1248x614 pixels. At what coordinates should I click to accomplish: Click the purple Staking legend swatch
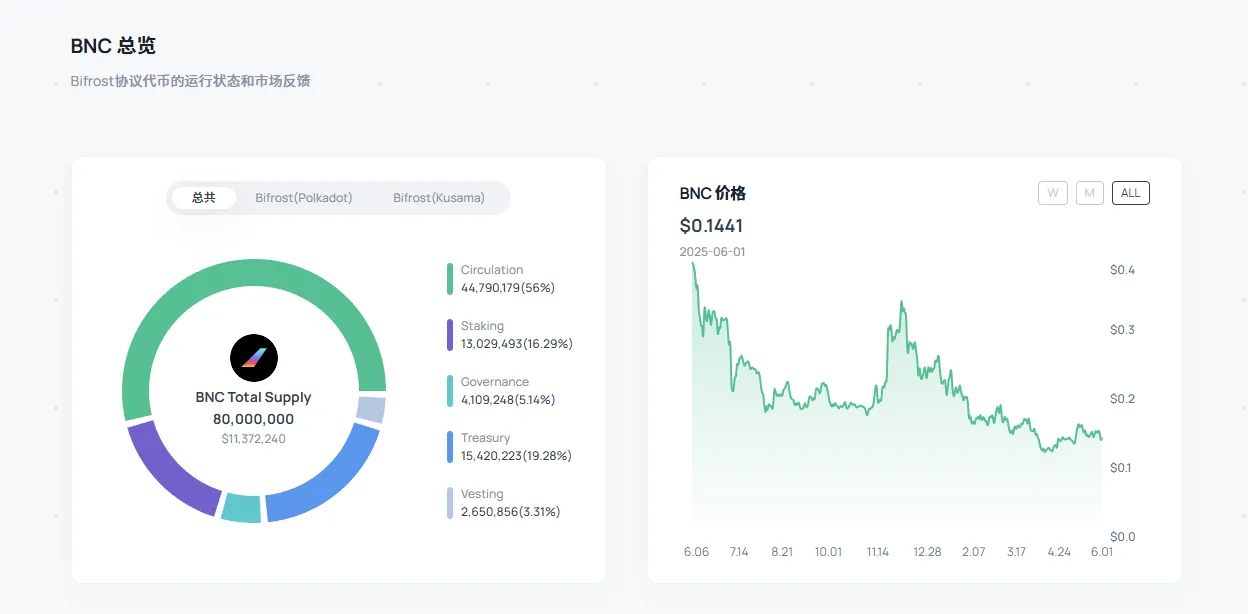tap(450, 335)
